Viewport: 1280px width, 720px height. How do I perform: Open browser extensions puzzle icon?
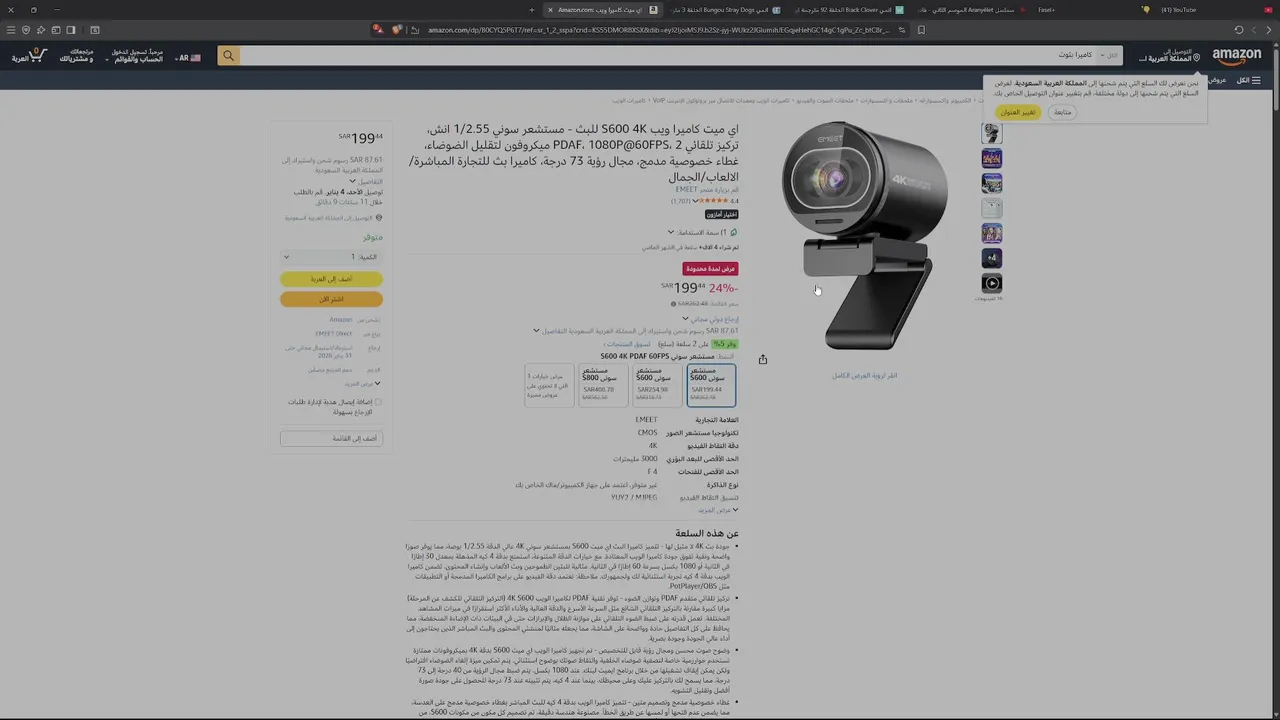(x=41, y=30)
